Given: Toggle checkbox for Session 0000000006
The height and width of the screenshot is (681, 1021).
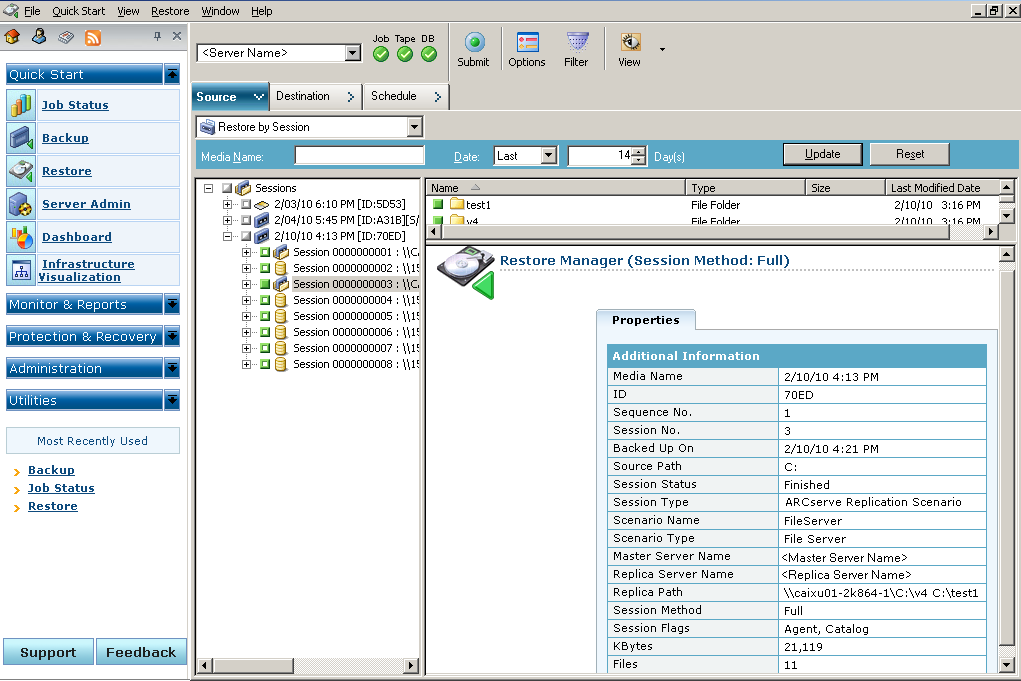Looking at the screenshot, I should click(x=265, y=332).
